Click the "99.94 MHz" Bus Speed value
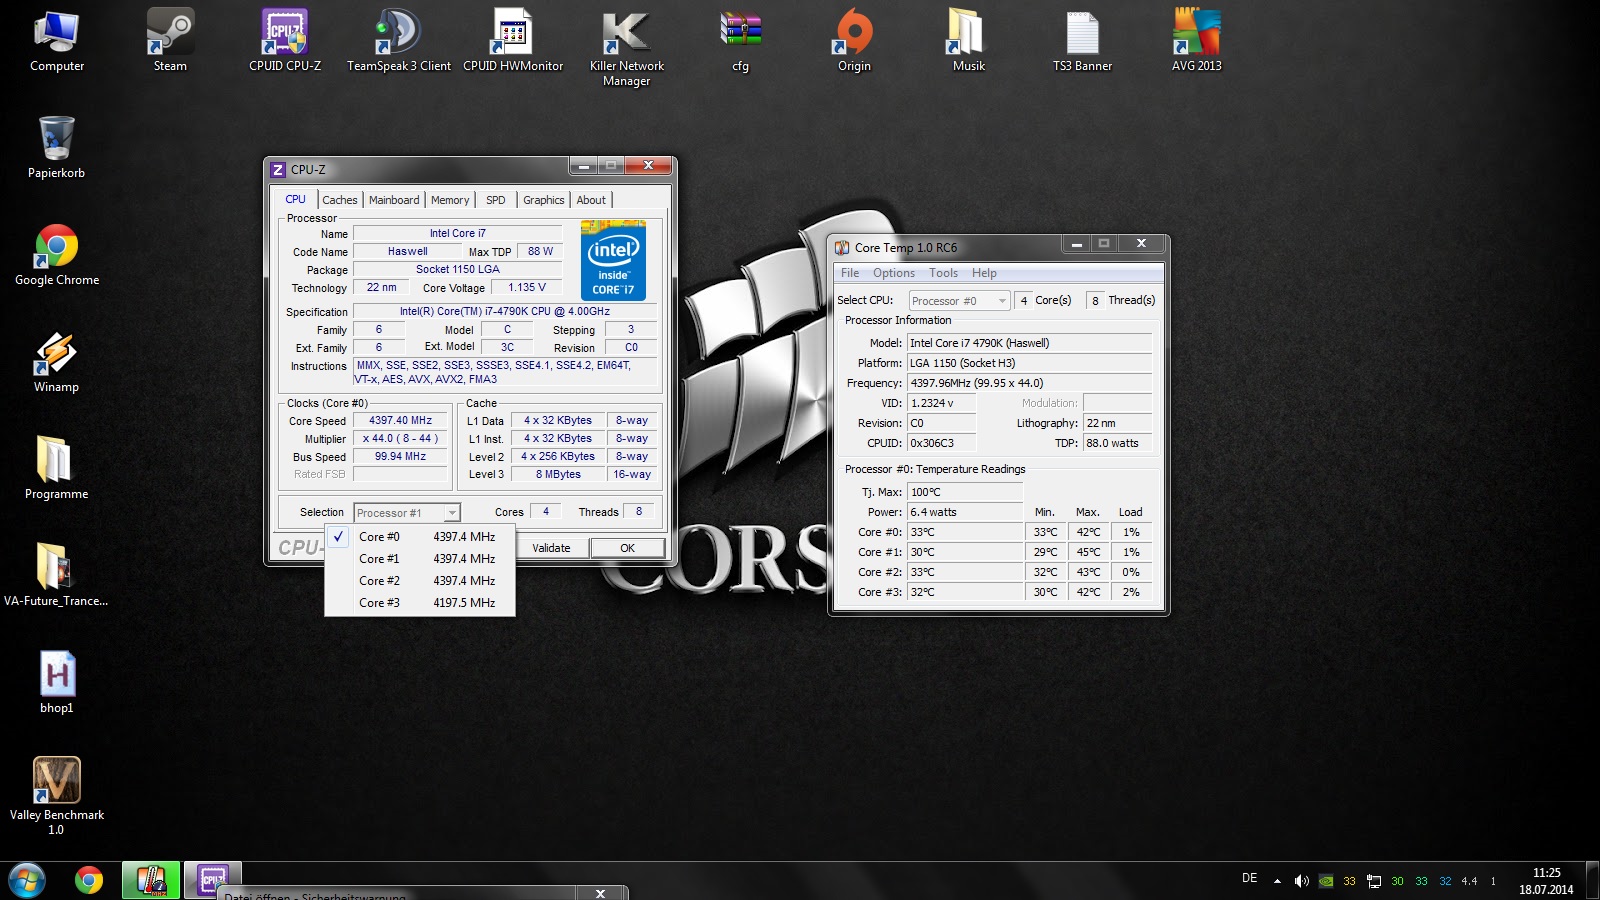The image size is (1600, 900). point(400,457)
